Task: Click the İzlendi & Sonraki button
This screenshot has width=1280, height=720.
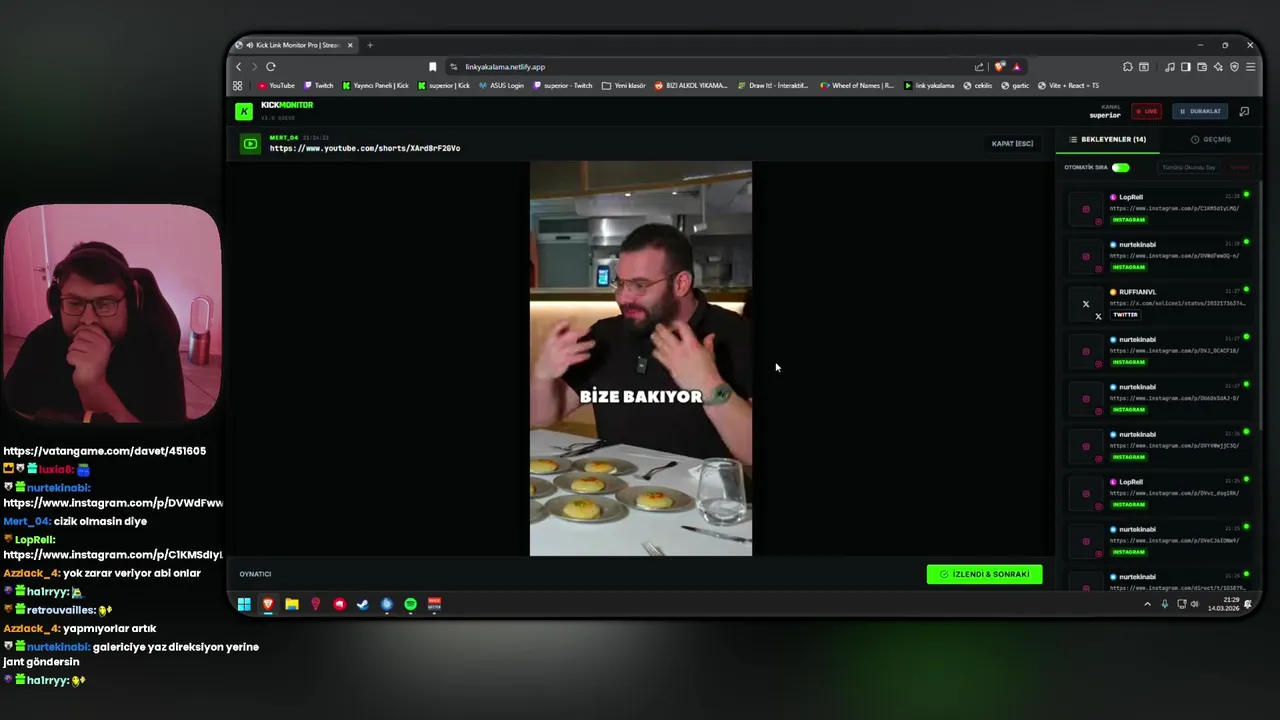Action: pyautogui.click(x=984, y=574)
